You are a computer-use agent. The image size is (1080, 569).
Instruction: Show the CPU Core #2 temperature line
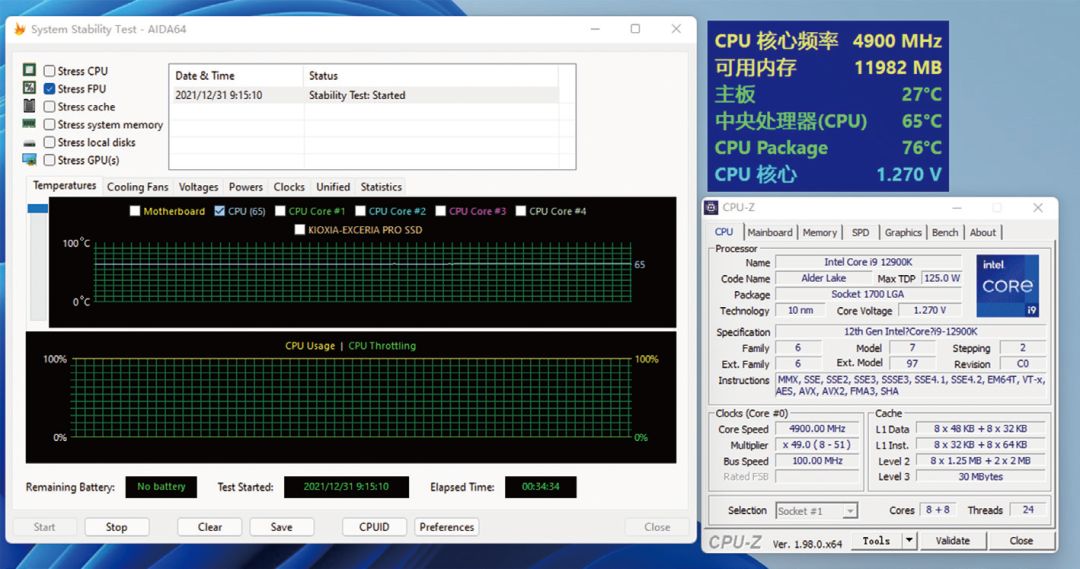[x=360, y=211]
